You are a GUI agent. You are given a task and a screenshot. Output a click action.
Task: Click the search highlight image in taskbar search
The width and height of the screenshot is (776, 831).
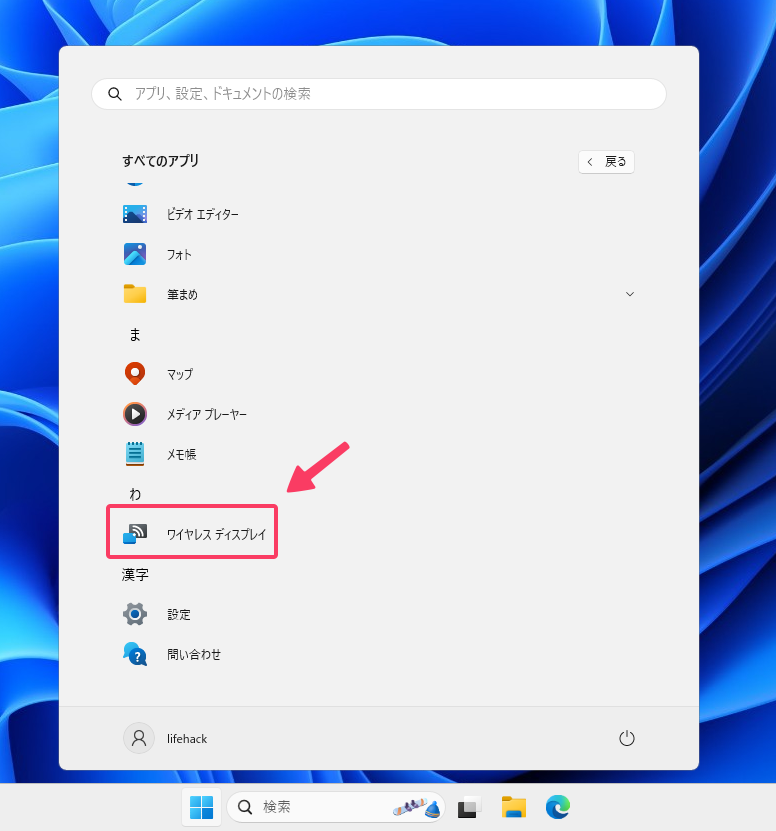(417, 808)
